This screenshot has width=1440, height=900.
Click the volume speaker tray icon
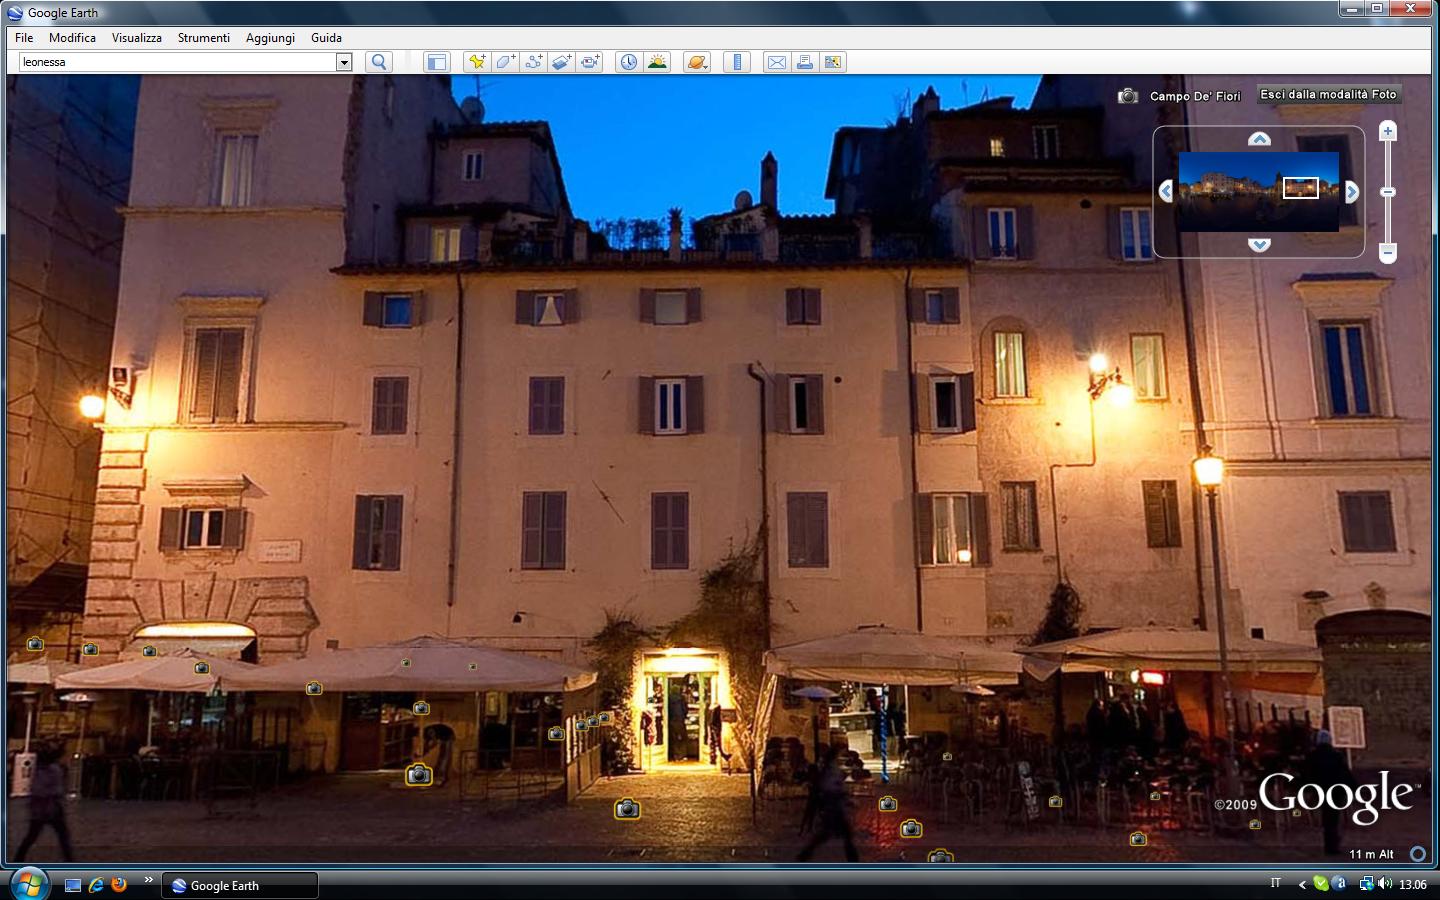pos(1385,884)
